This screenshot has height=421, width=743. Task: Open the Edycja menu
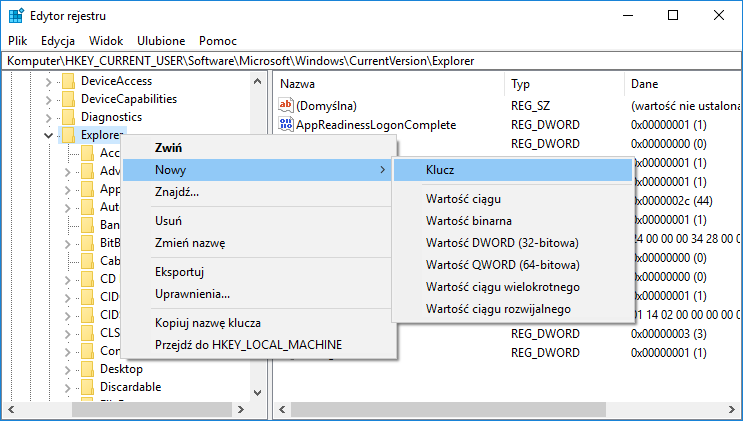[x=58, y=41]
